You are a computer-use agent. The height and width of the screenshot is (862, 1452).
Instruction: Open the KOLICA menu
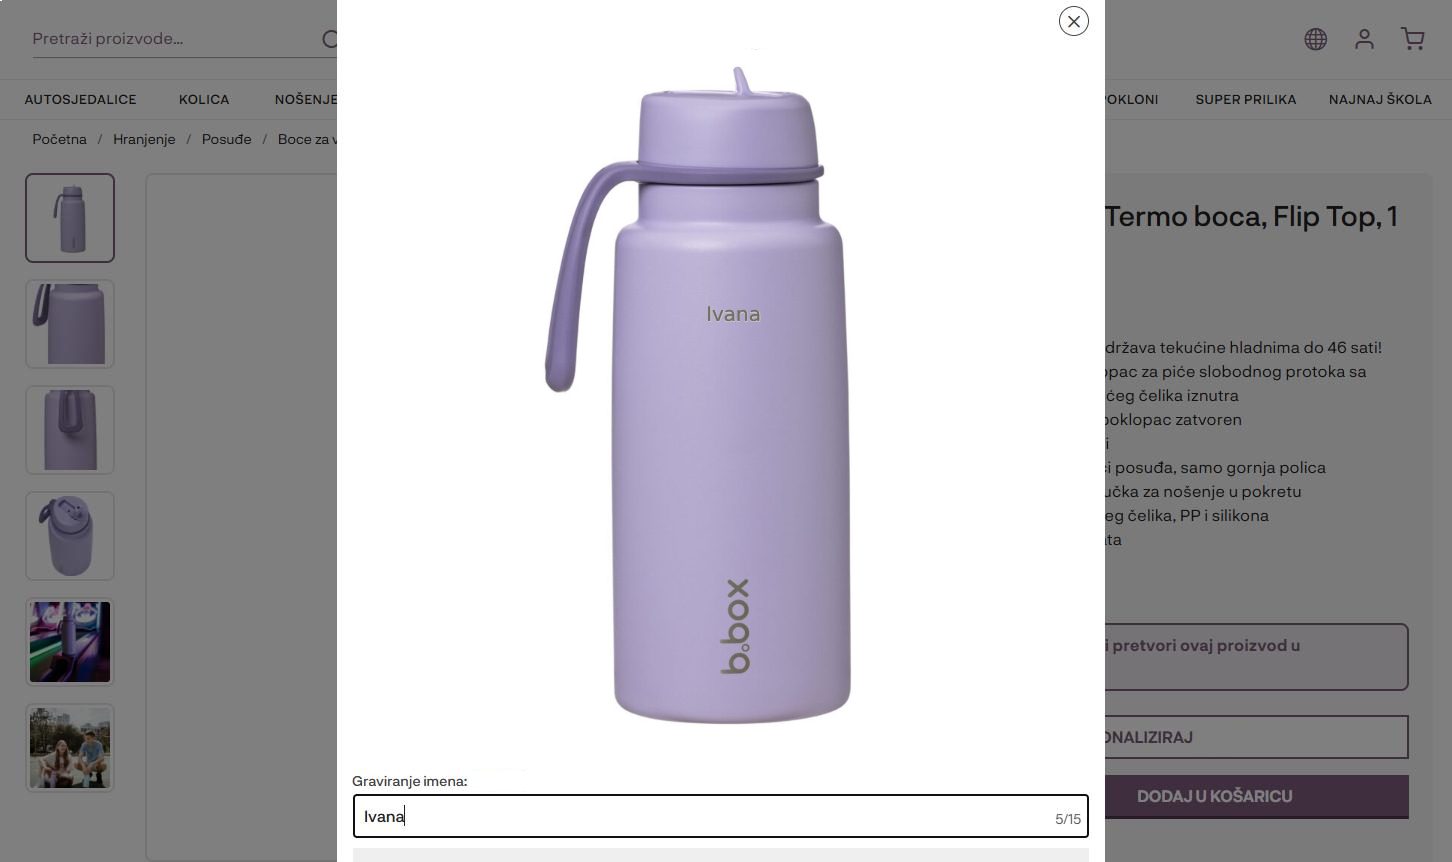click(x=204, y=99)
